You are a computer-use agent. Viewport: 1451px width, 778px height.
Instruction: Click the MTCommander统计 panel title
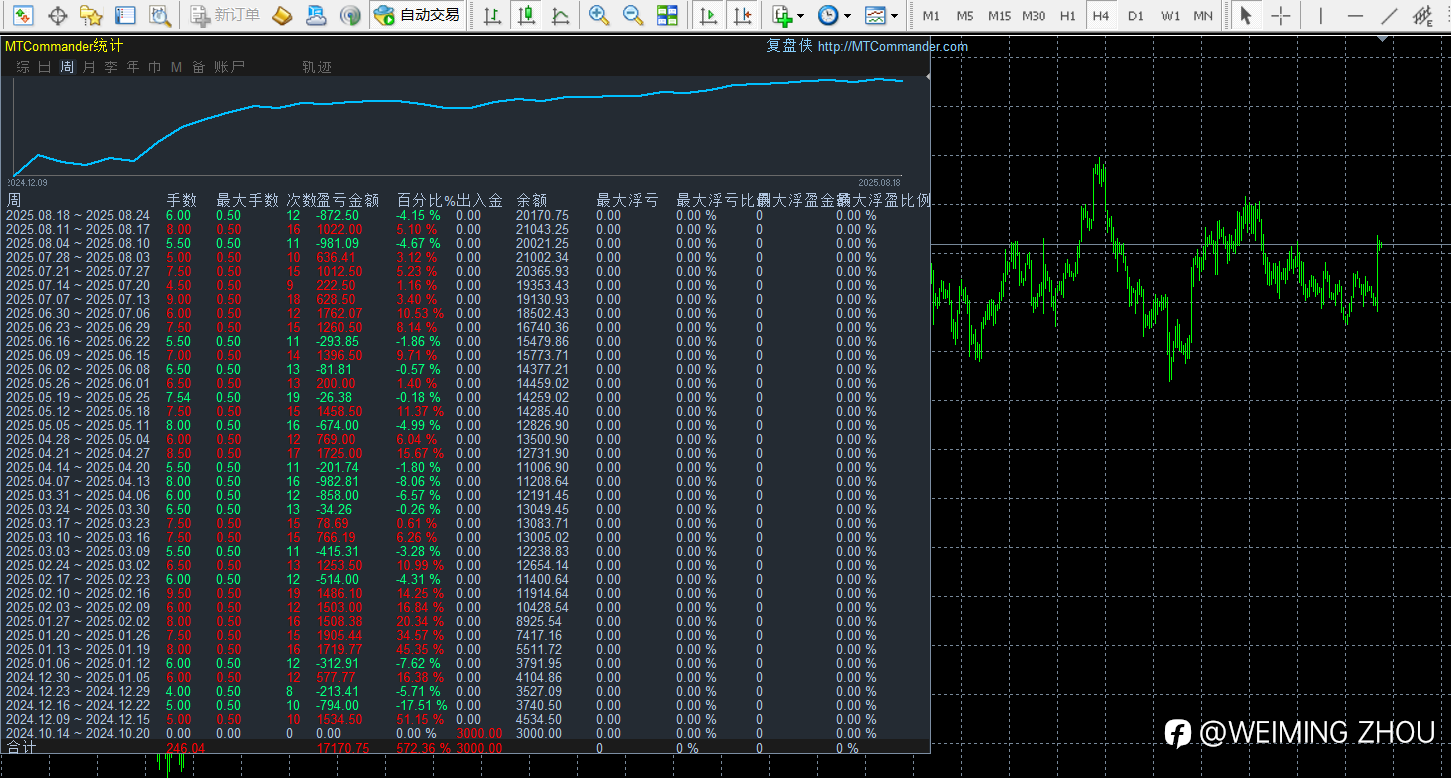pos(65,46)
